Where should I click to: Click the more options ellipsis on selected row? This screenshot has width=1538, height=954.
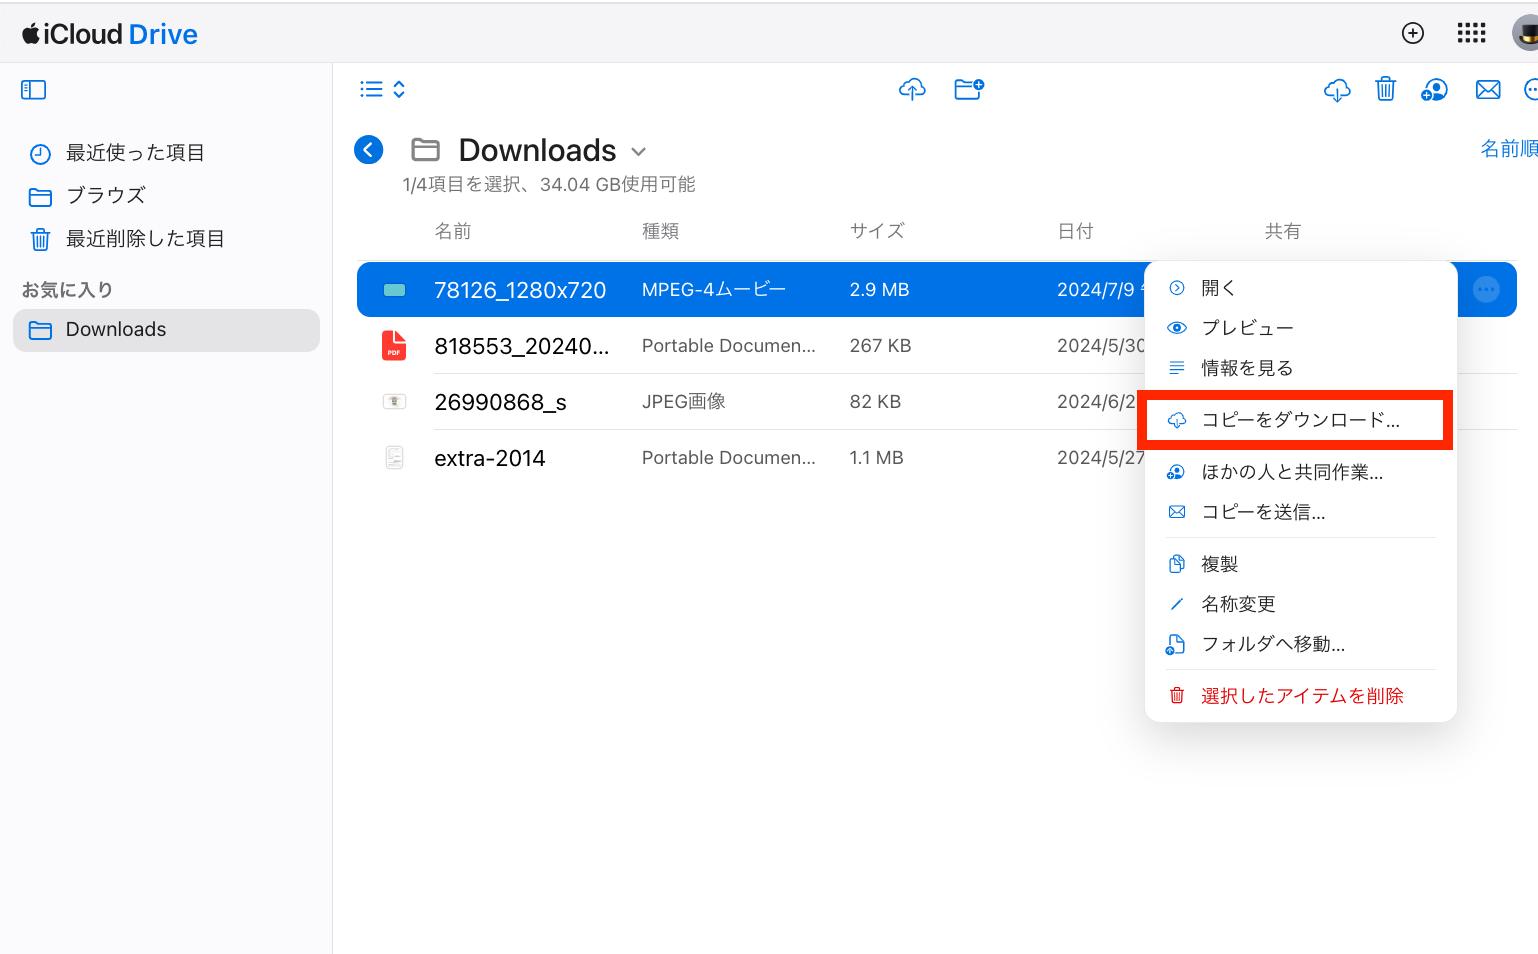pyautogui.click(x=1486, y=289)
